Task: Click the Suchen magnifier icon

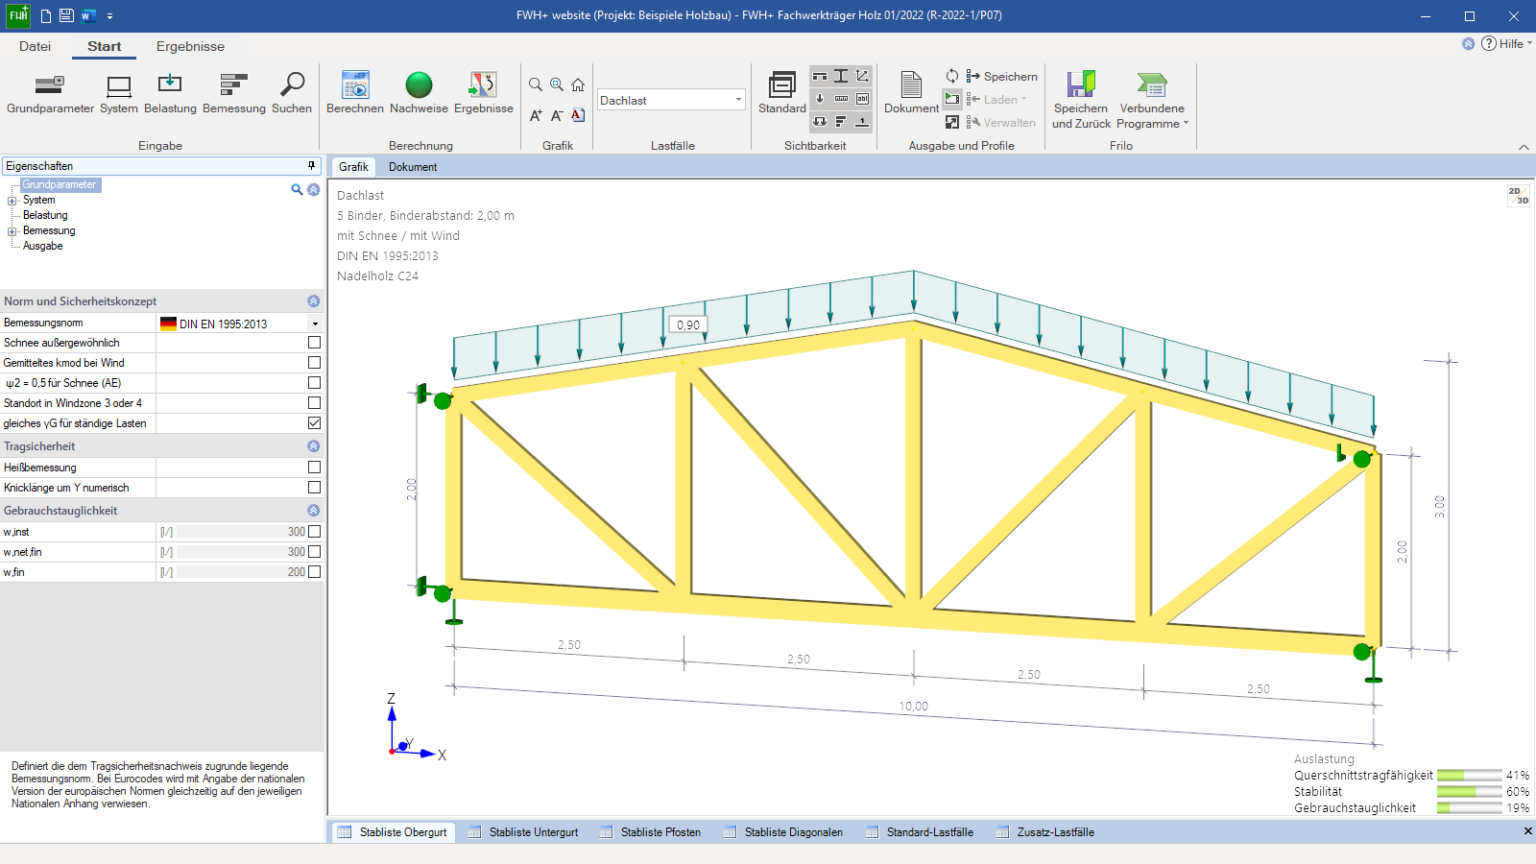Action: [292, 86]
